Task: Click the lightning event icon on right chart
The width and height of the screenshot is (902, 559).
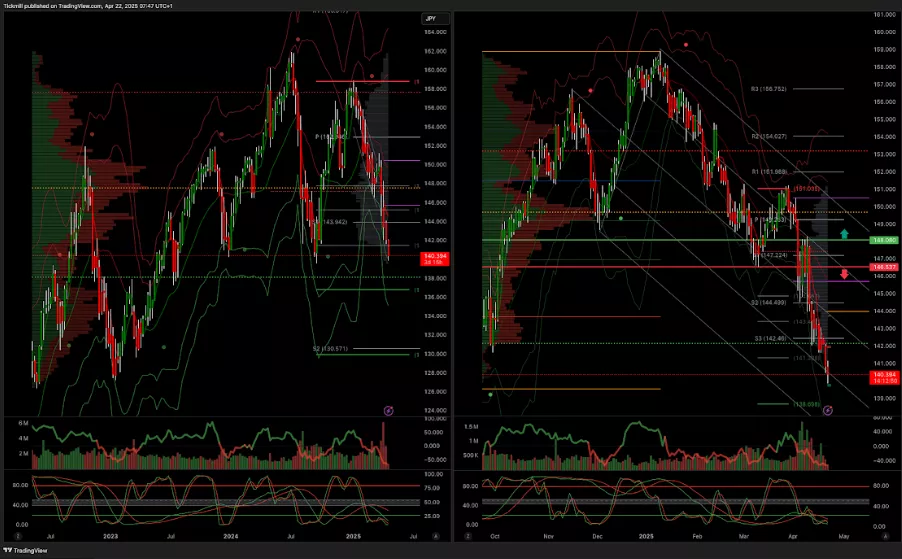Action: click(x=827, y=410)
